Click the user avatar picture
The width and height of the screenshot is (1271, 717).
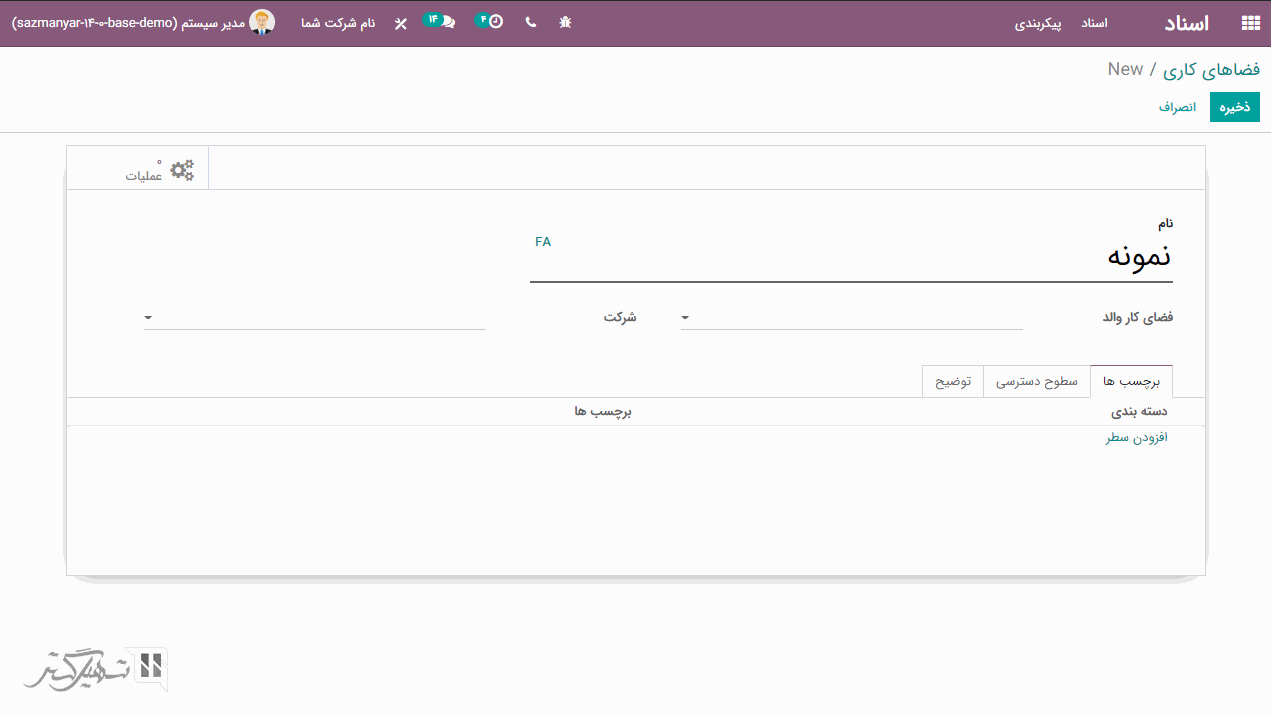pos(262,22)
